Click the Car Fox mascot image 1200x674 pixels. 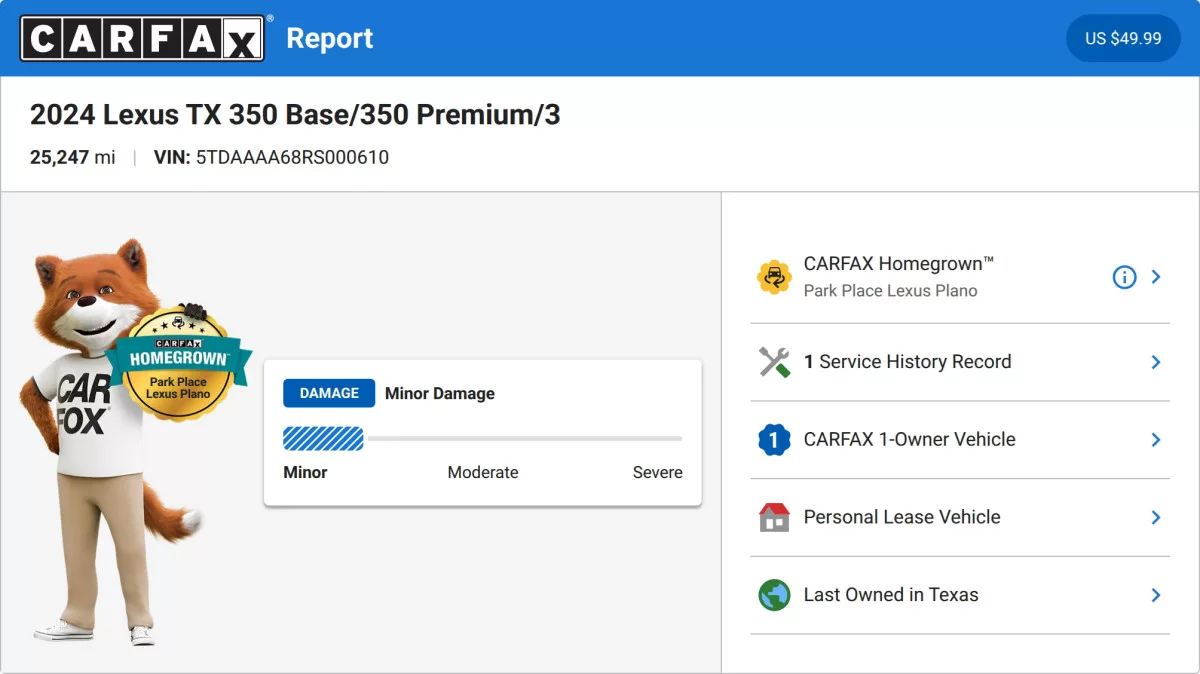coord(112,441)
